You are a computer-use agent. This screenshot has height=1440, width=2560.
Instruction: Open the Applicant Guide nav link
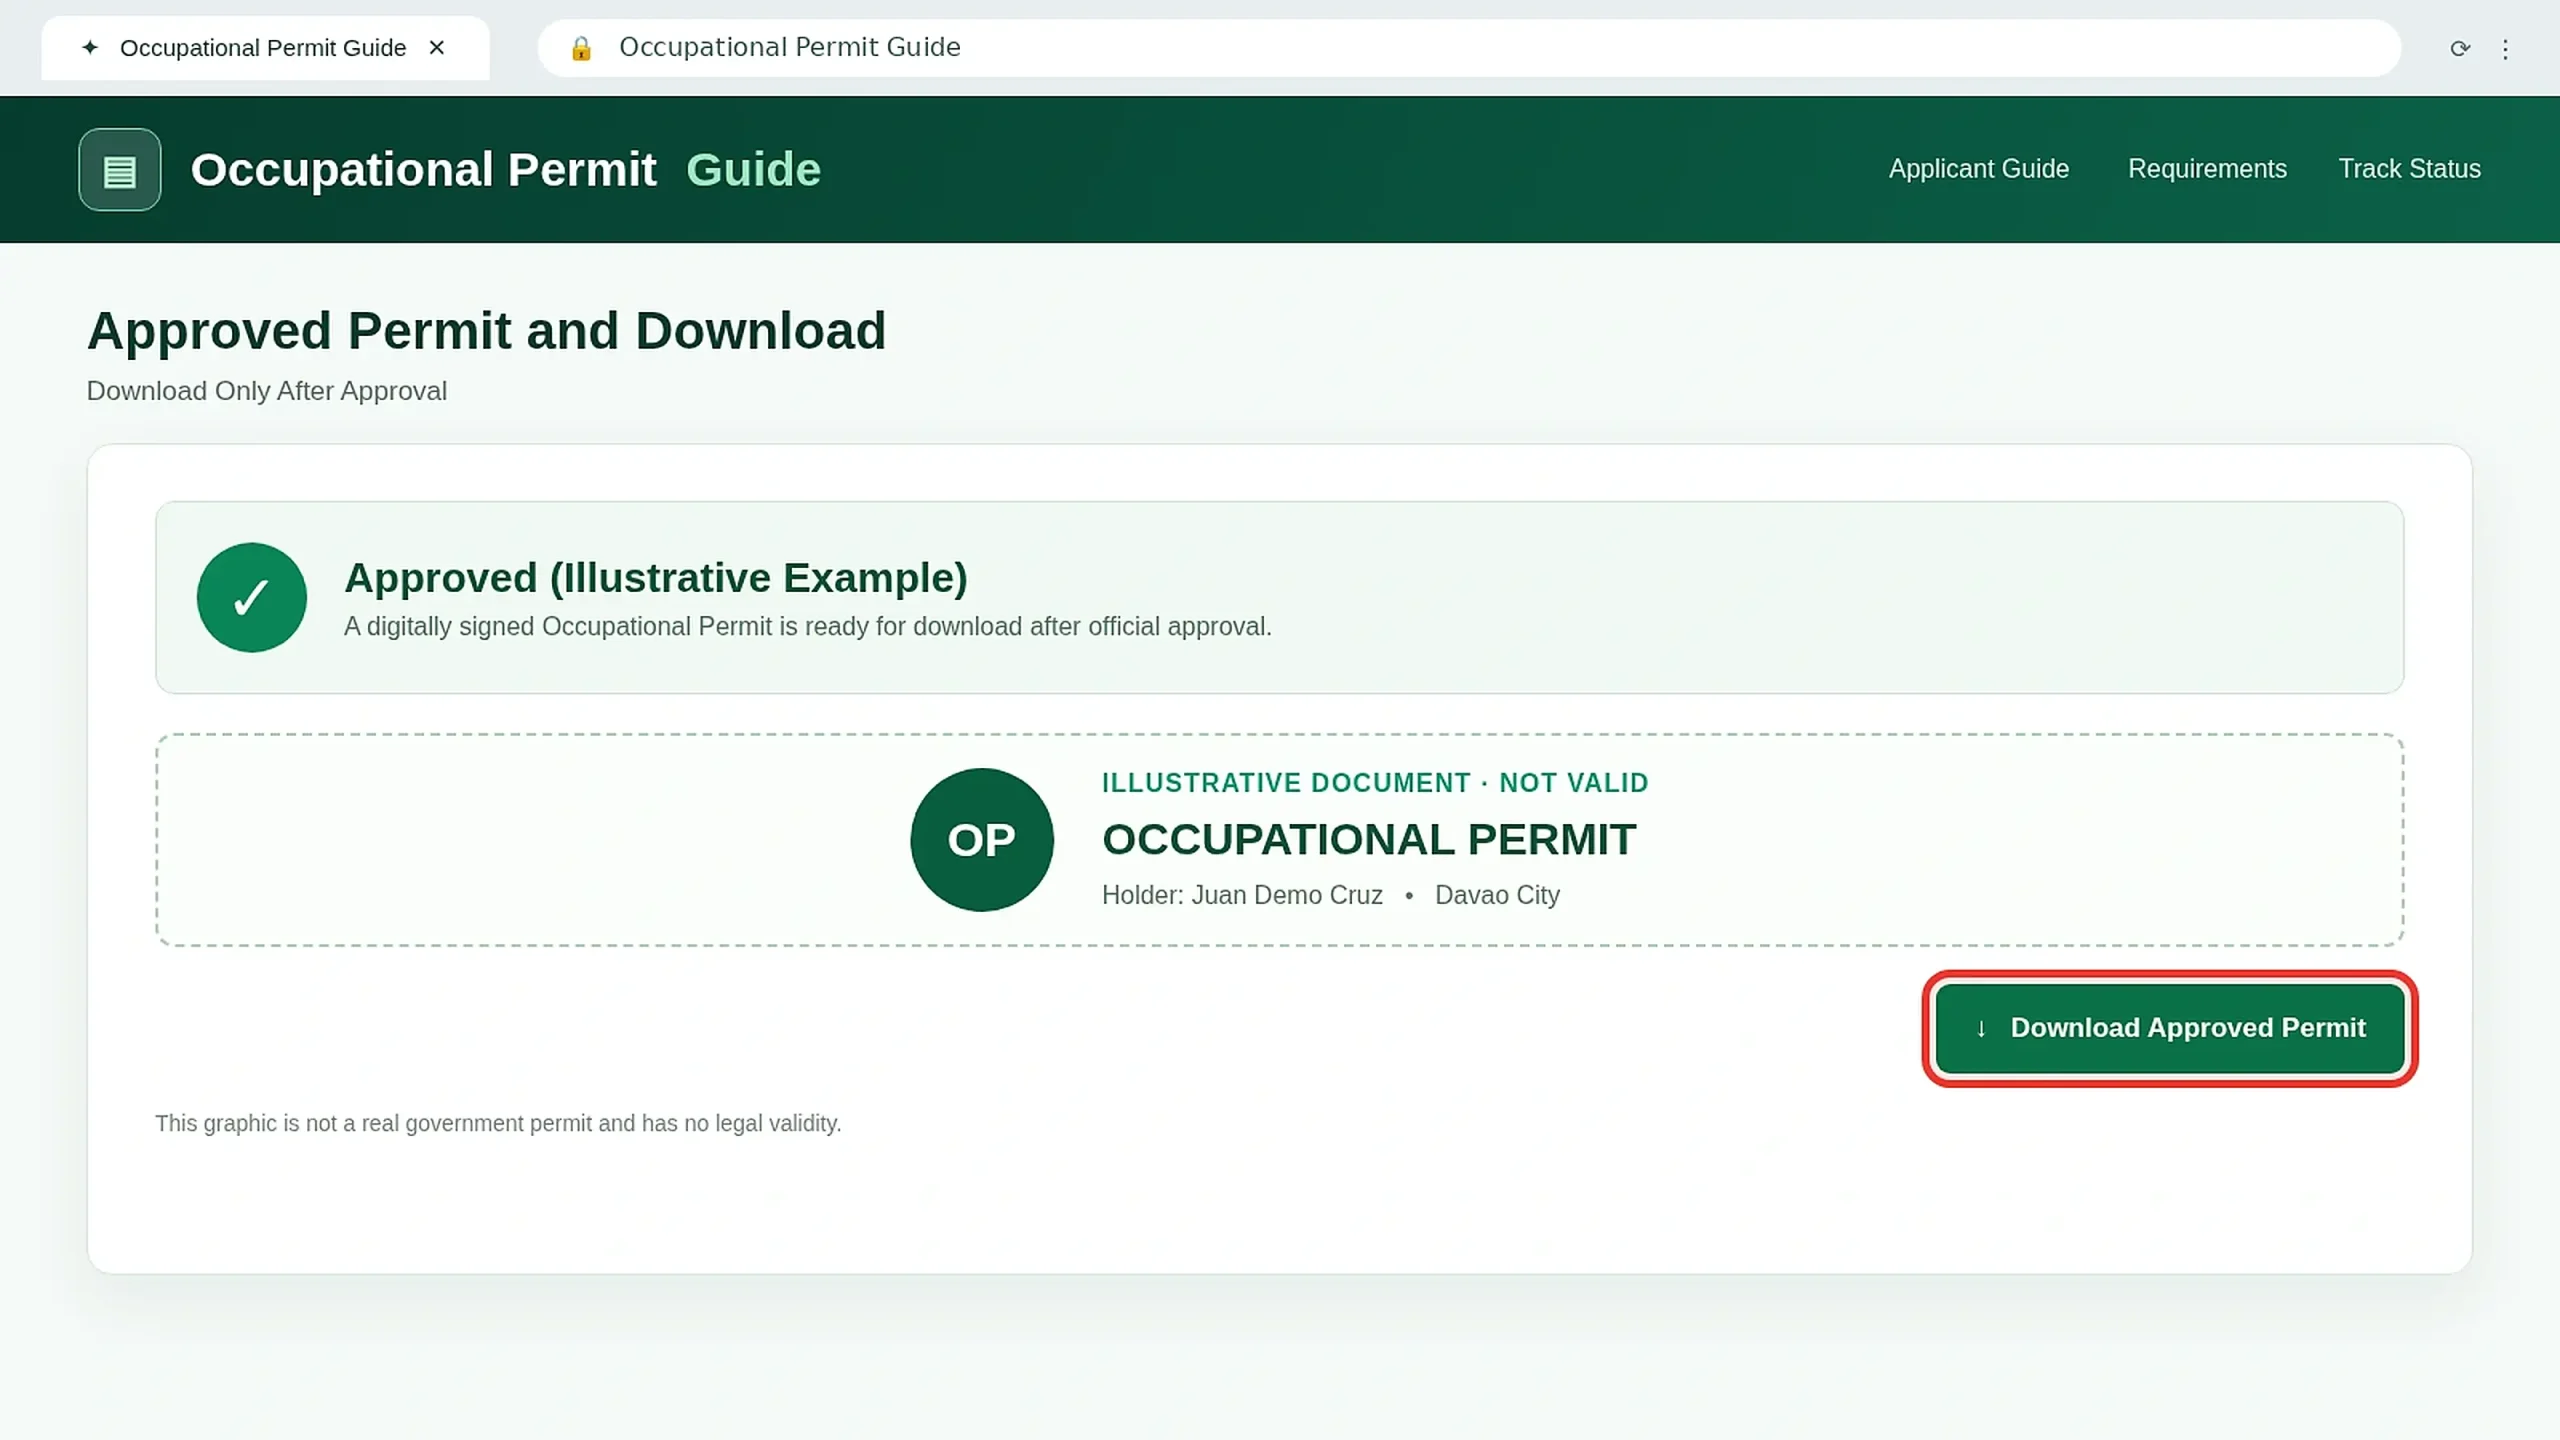[1978, 169]
